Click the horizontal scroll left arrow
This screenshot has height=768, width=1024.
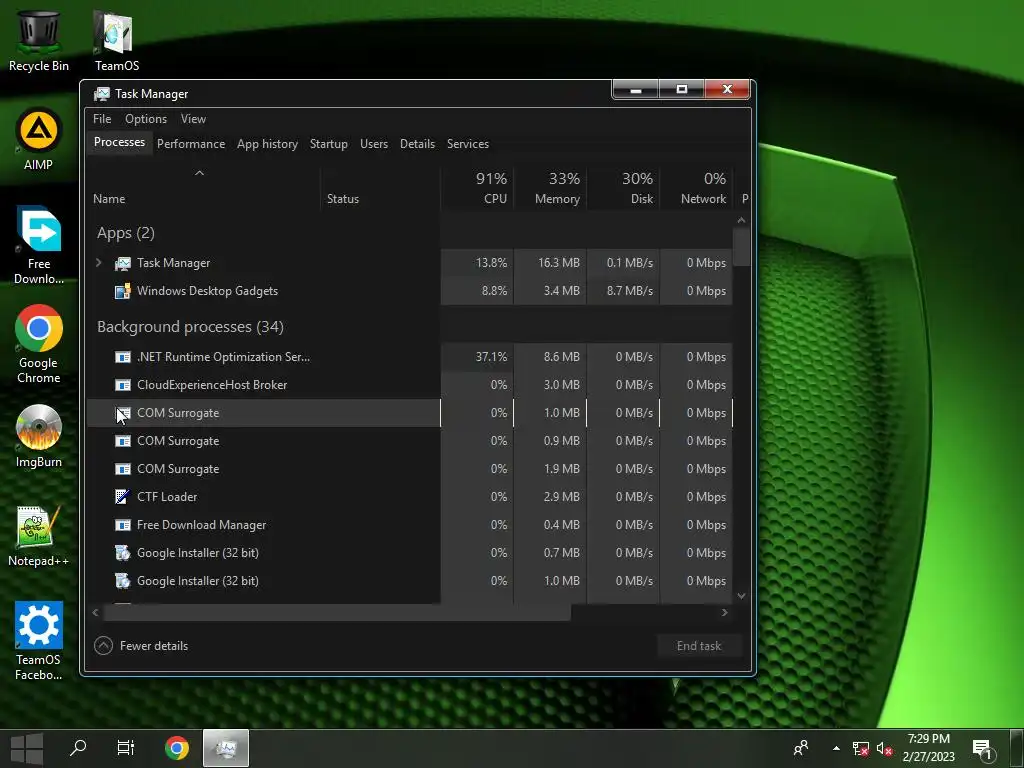pos(95,613)
